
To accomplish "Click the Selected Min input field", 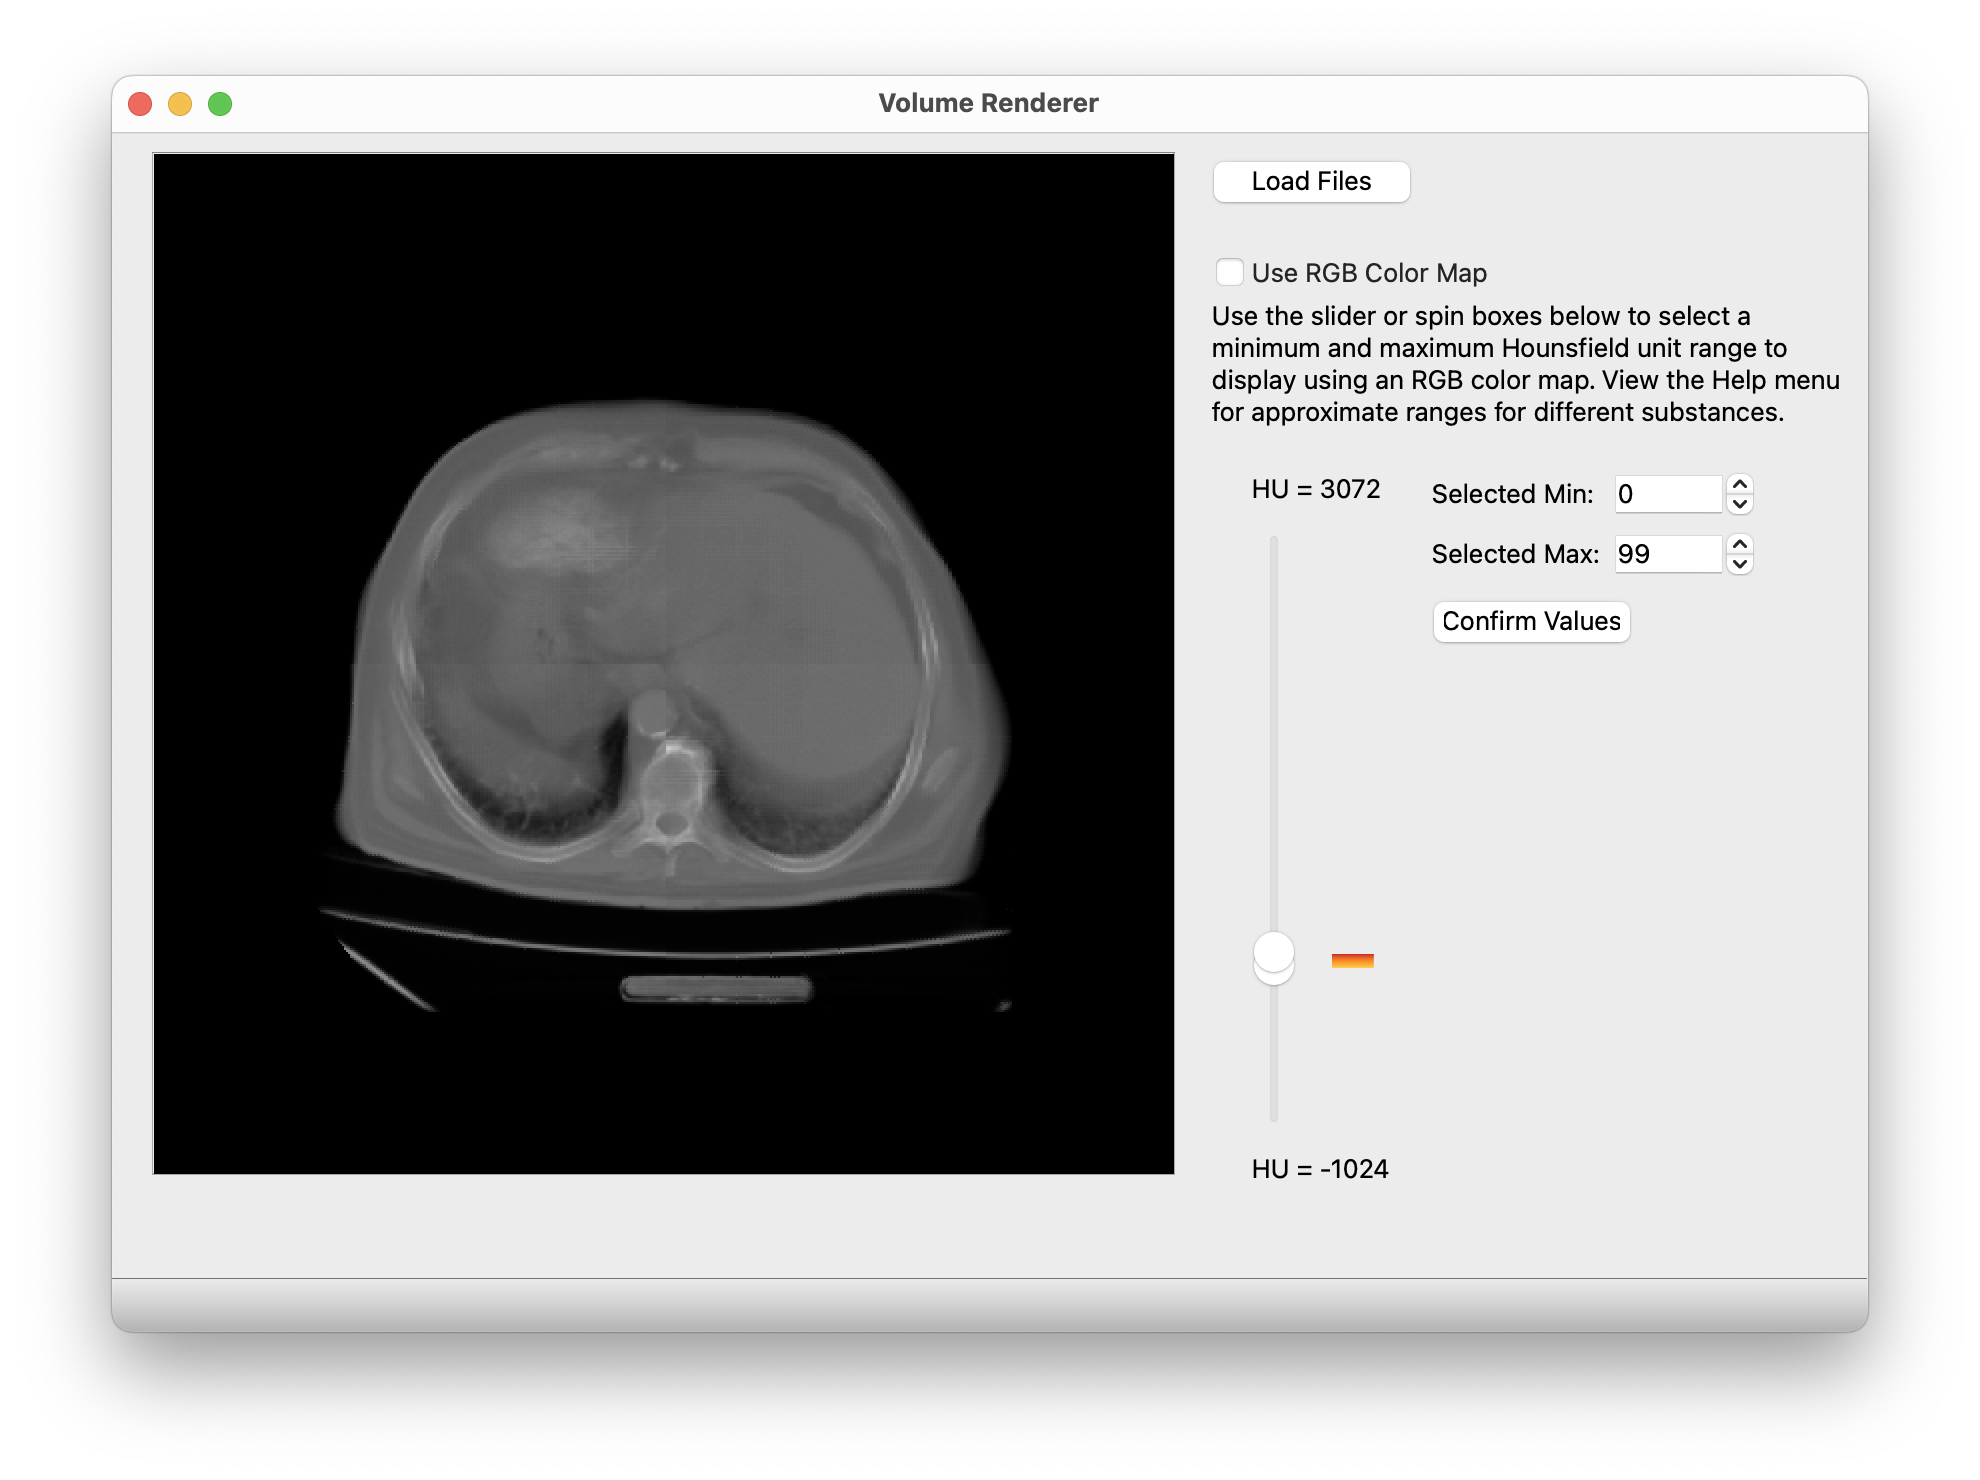I will pos(1667,494).
